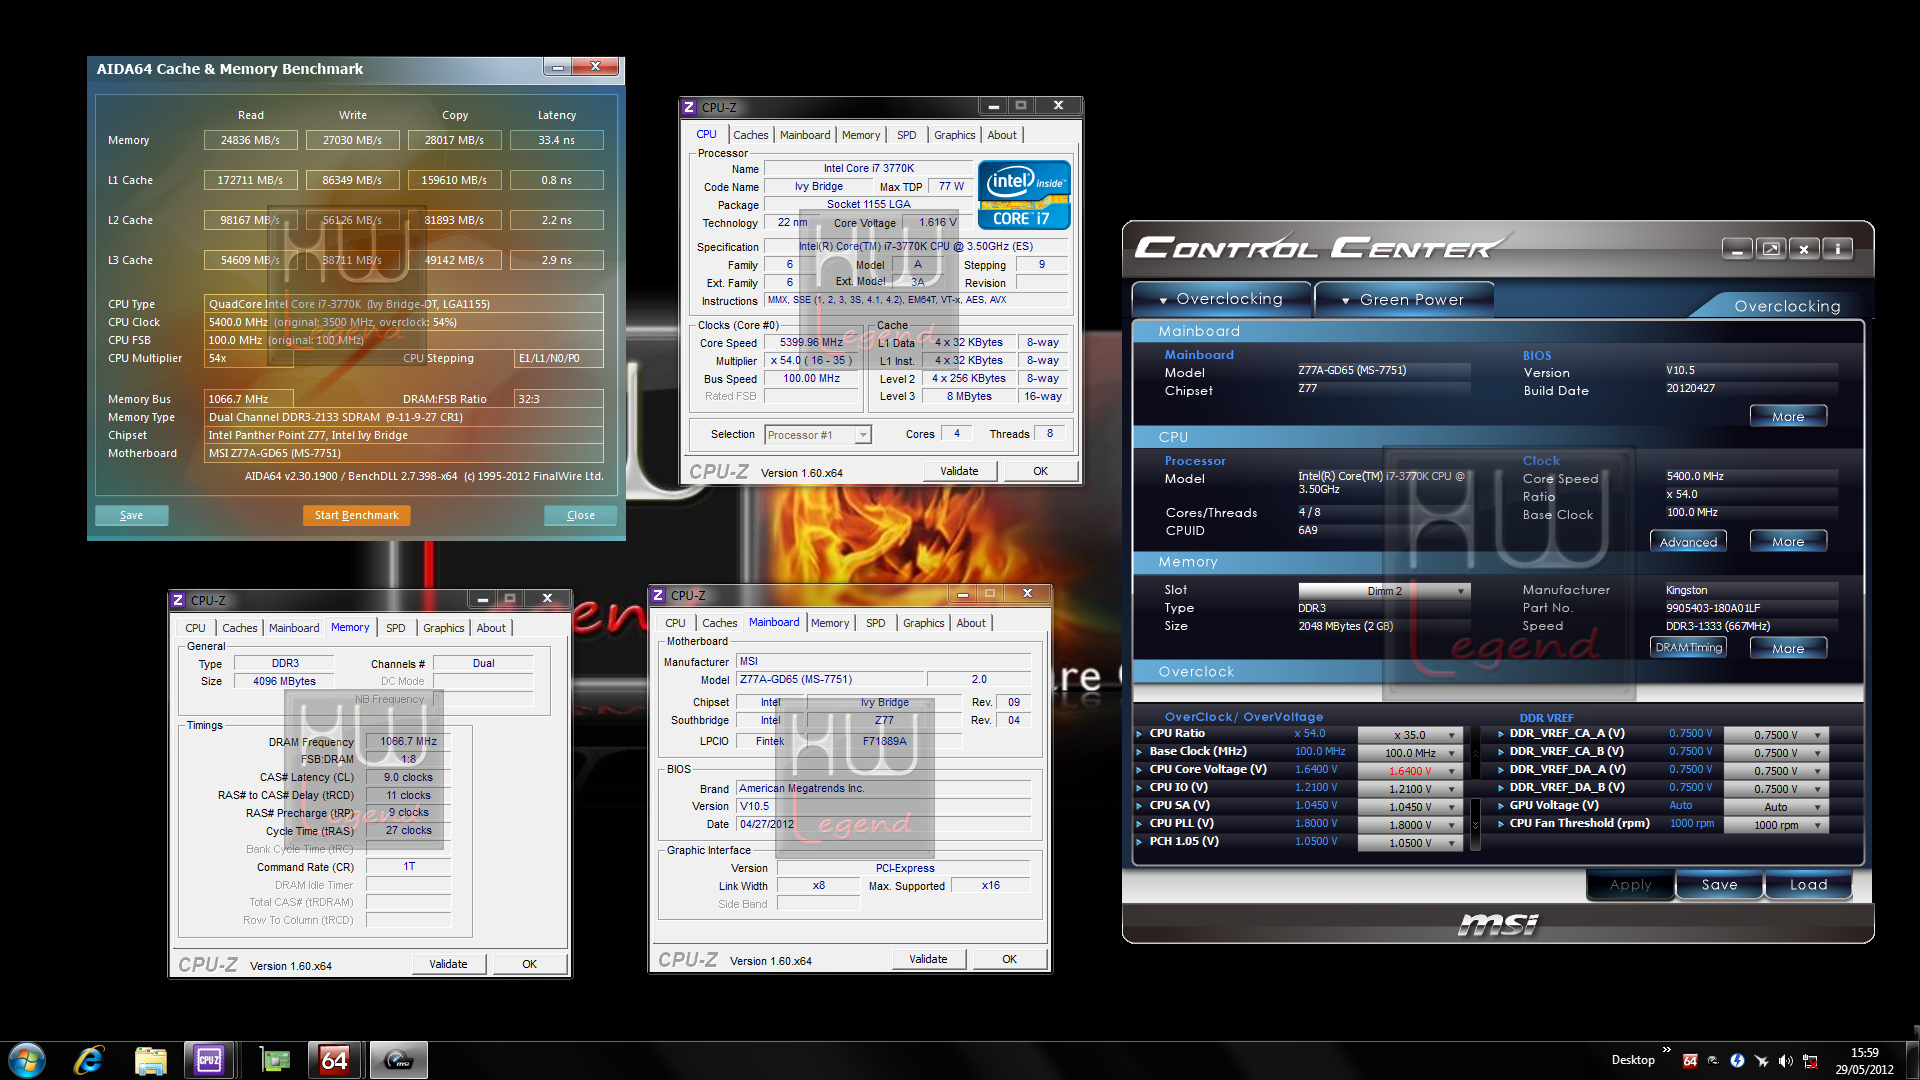Switch to Graphics tab in top CPU-Z window

point(954,135)
